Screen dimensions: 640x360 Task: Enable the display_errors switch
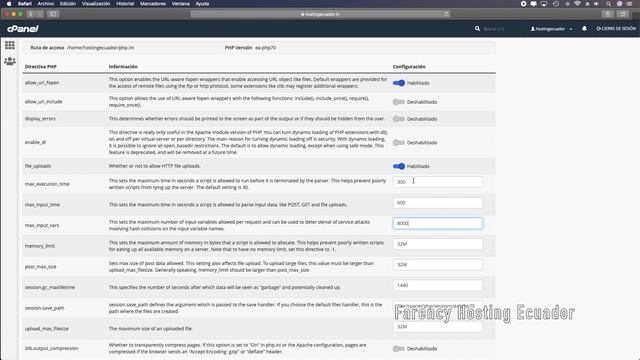pos(399,119)
